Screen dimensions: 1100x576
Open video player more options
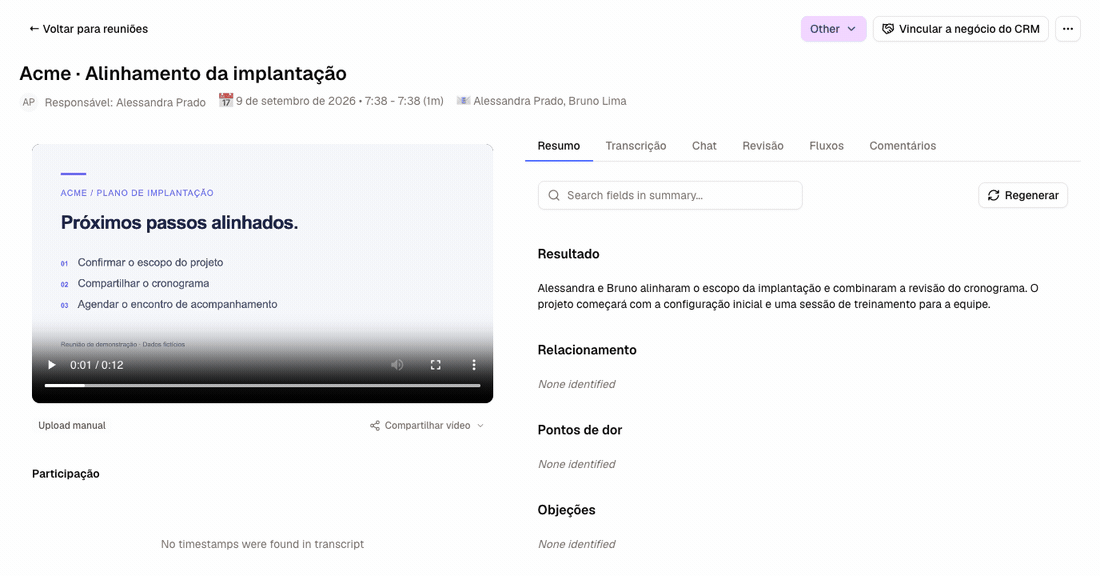pyautogui.click(x=474, y=365)
